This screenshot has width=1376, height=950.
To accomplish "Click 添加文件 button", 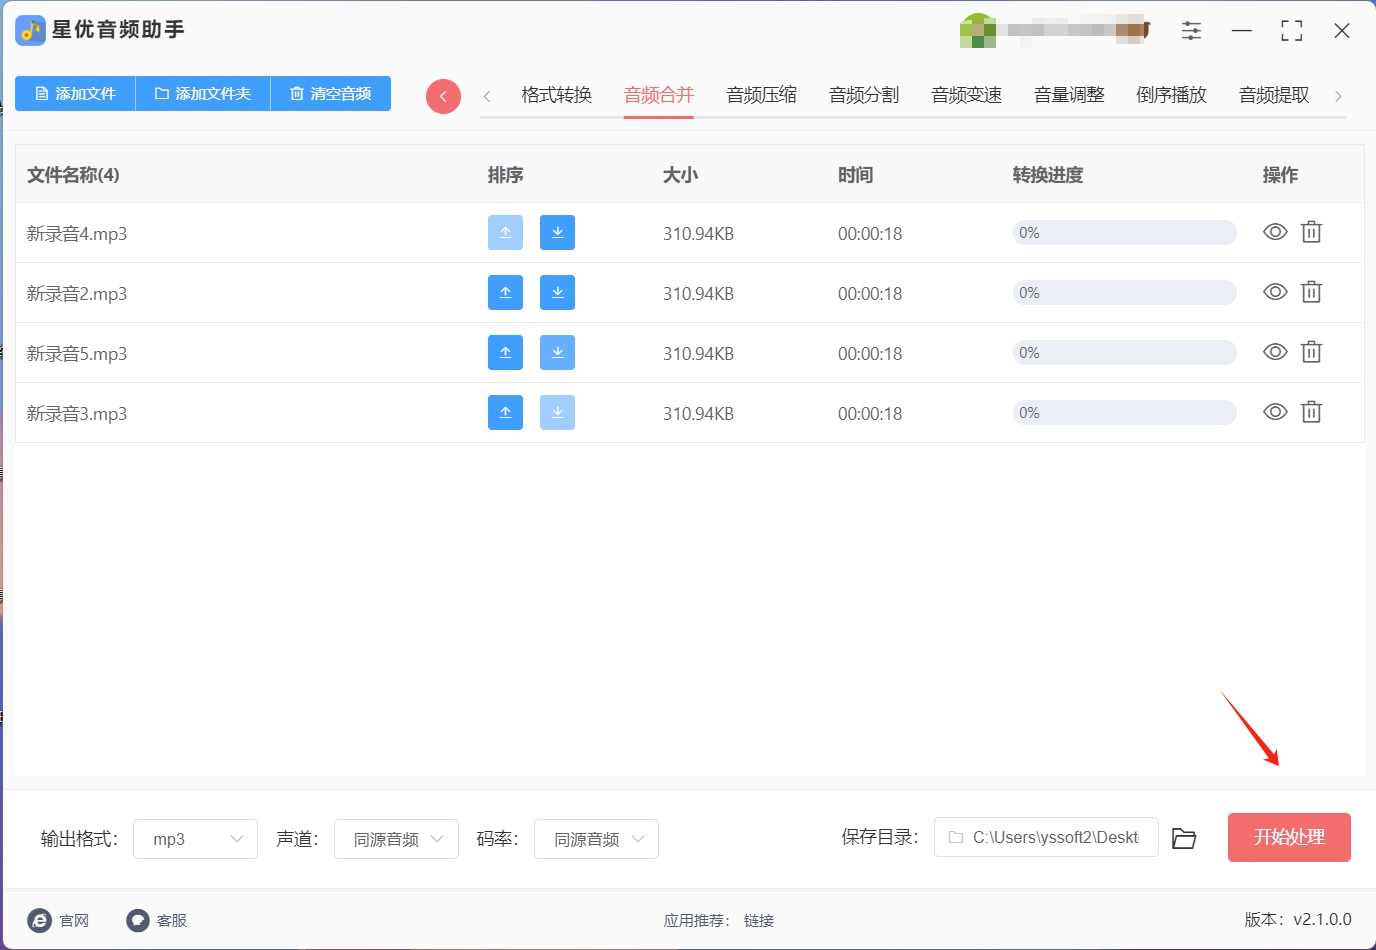I will tap(75, 93).
